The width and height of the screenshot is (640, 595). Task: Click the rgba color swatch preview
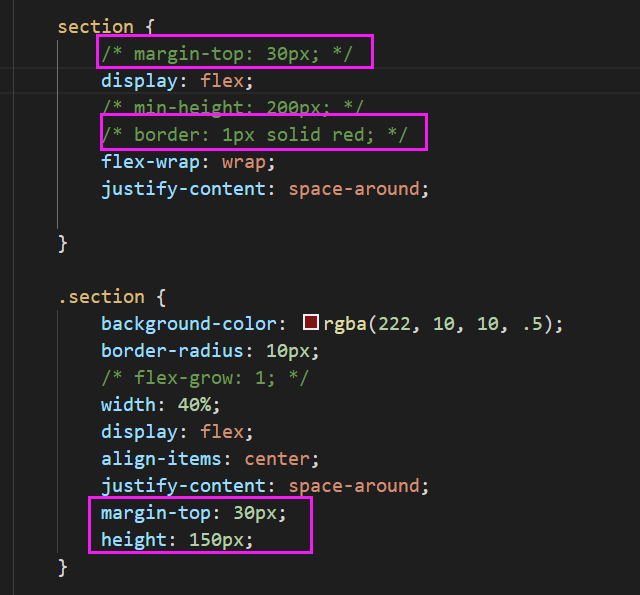coord(310,323)
